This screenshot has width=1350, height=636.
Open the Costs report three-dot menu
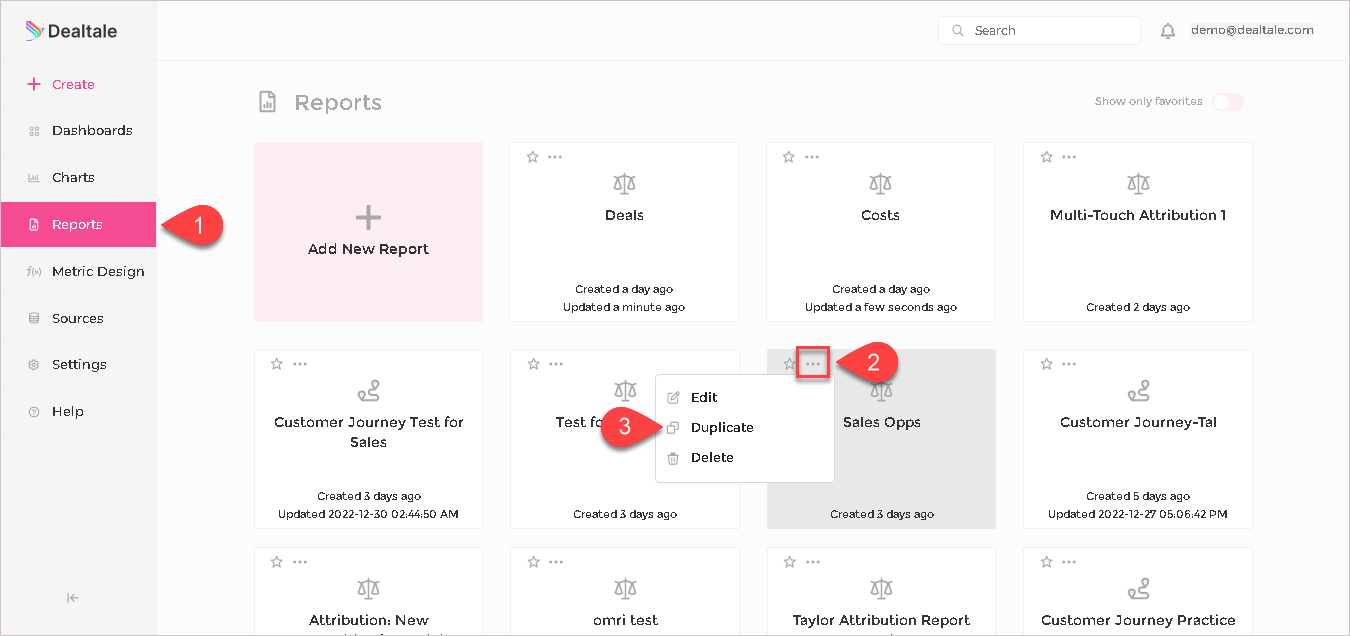click(812, 157)
